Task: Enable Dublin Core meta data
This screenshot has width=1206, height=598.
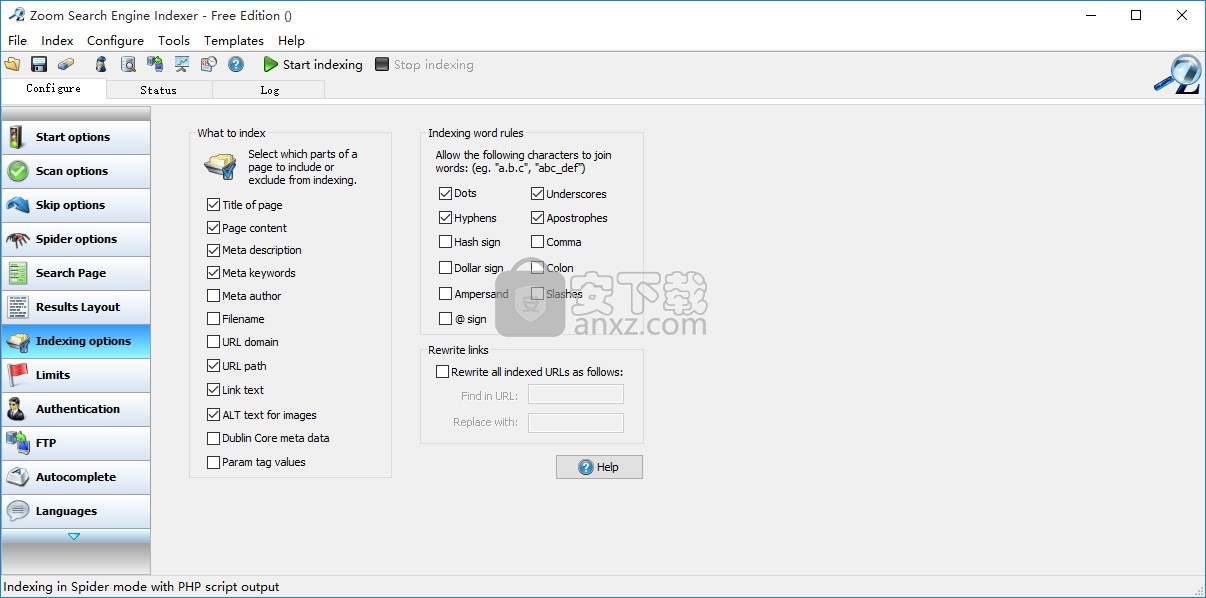Action: [213, 438]
